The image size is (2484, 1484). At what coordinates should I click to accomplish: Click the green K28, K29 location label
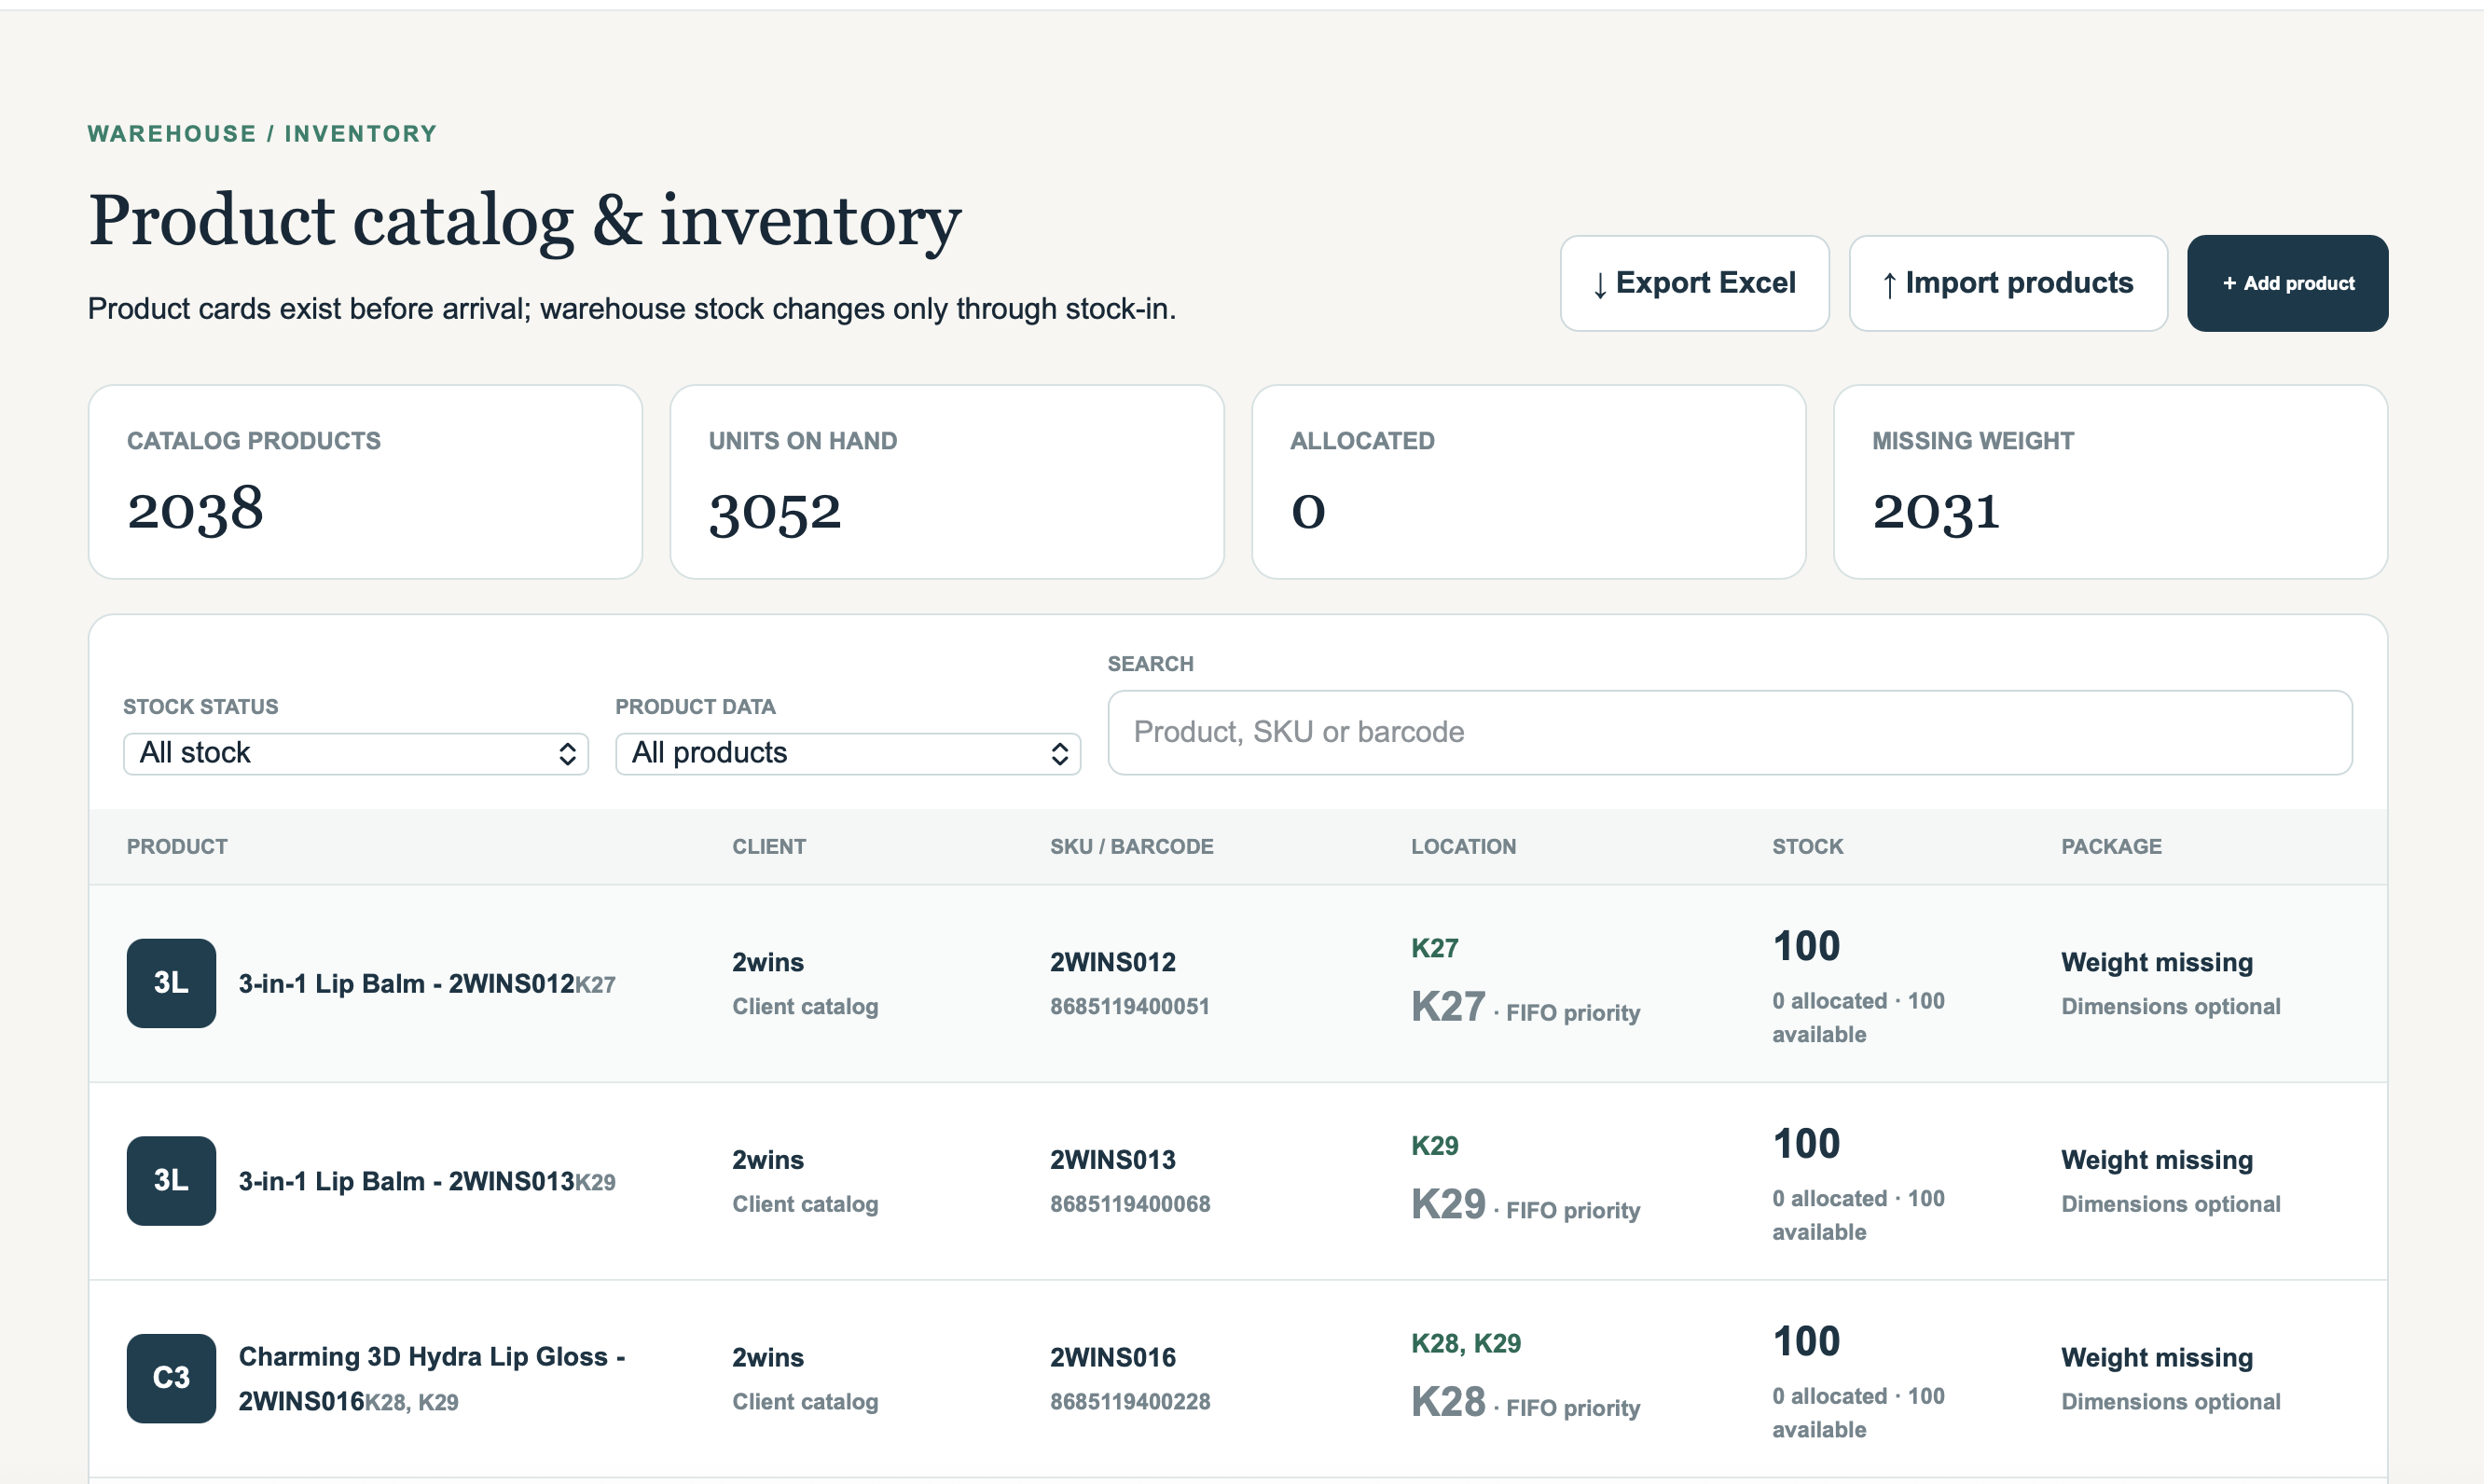1466,1343
